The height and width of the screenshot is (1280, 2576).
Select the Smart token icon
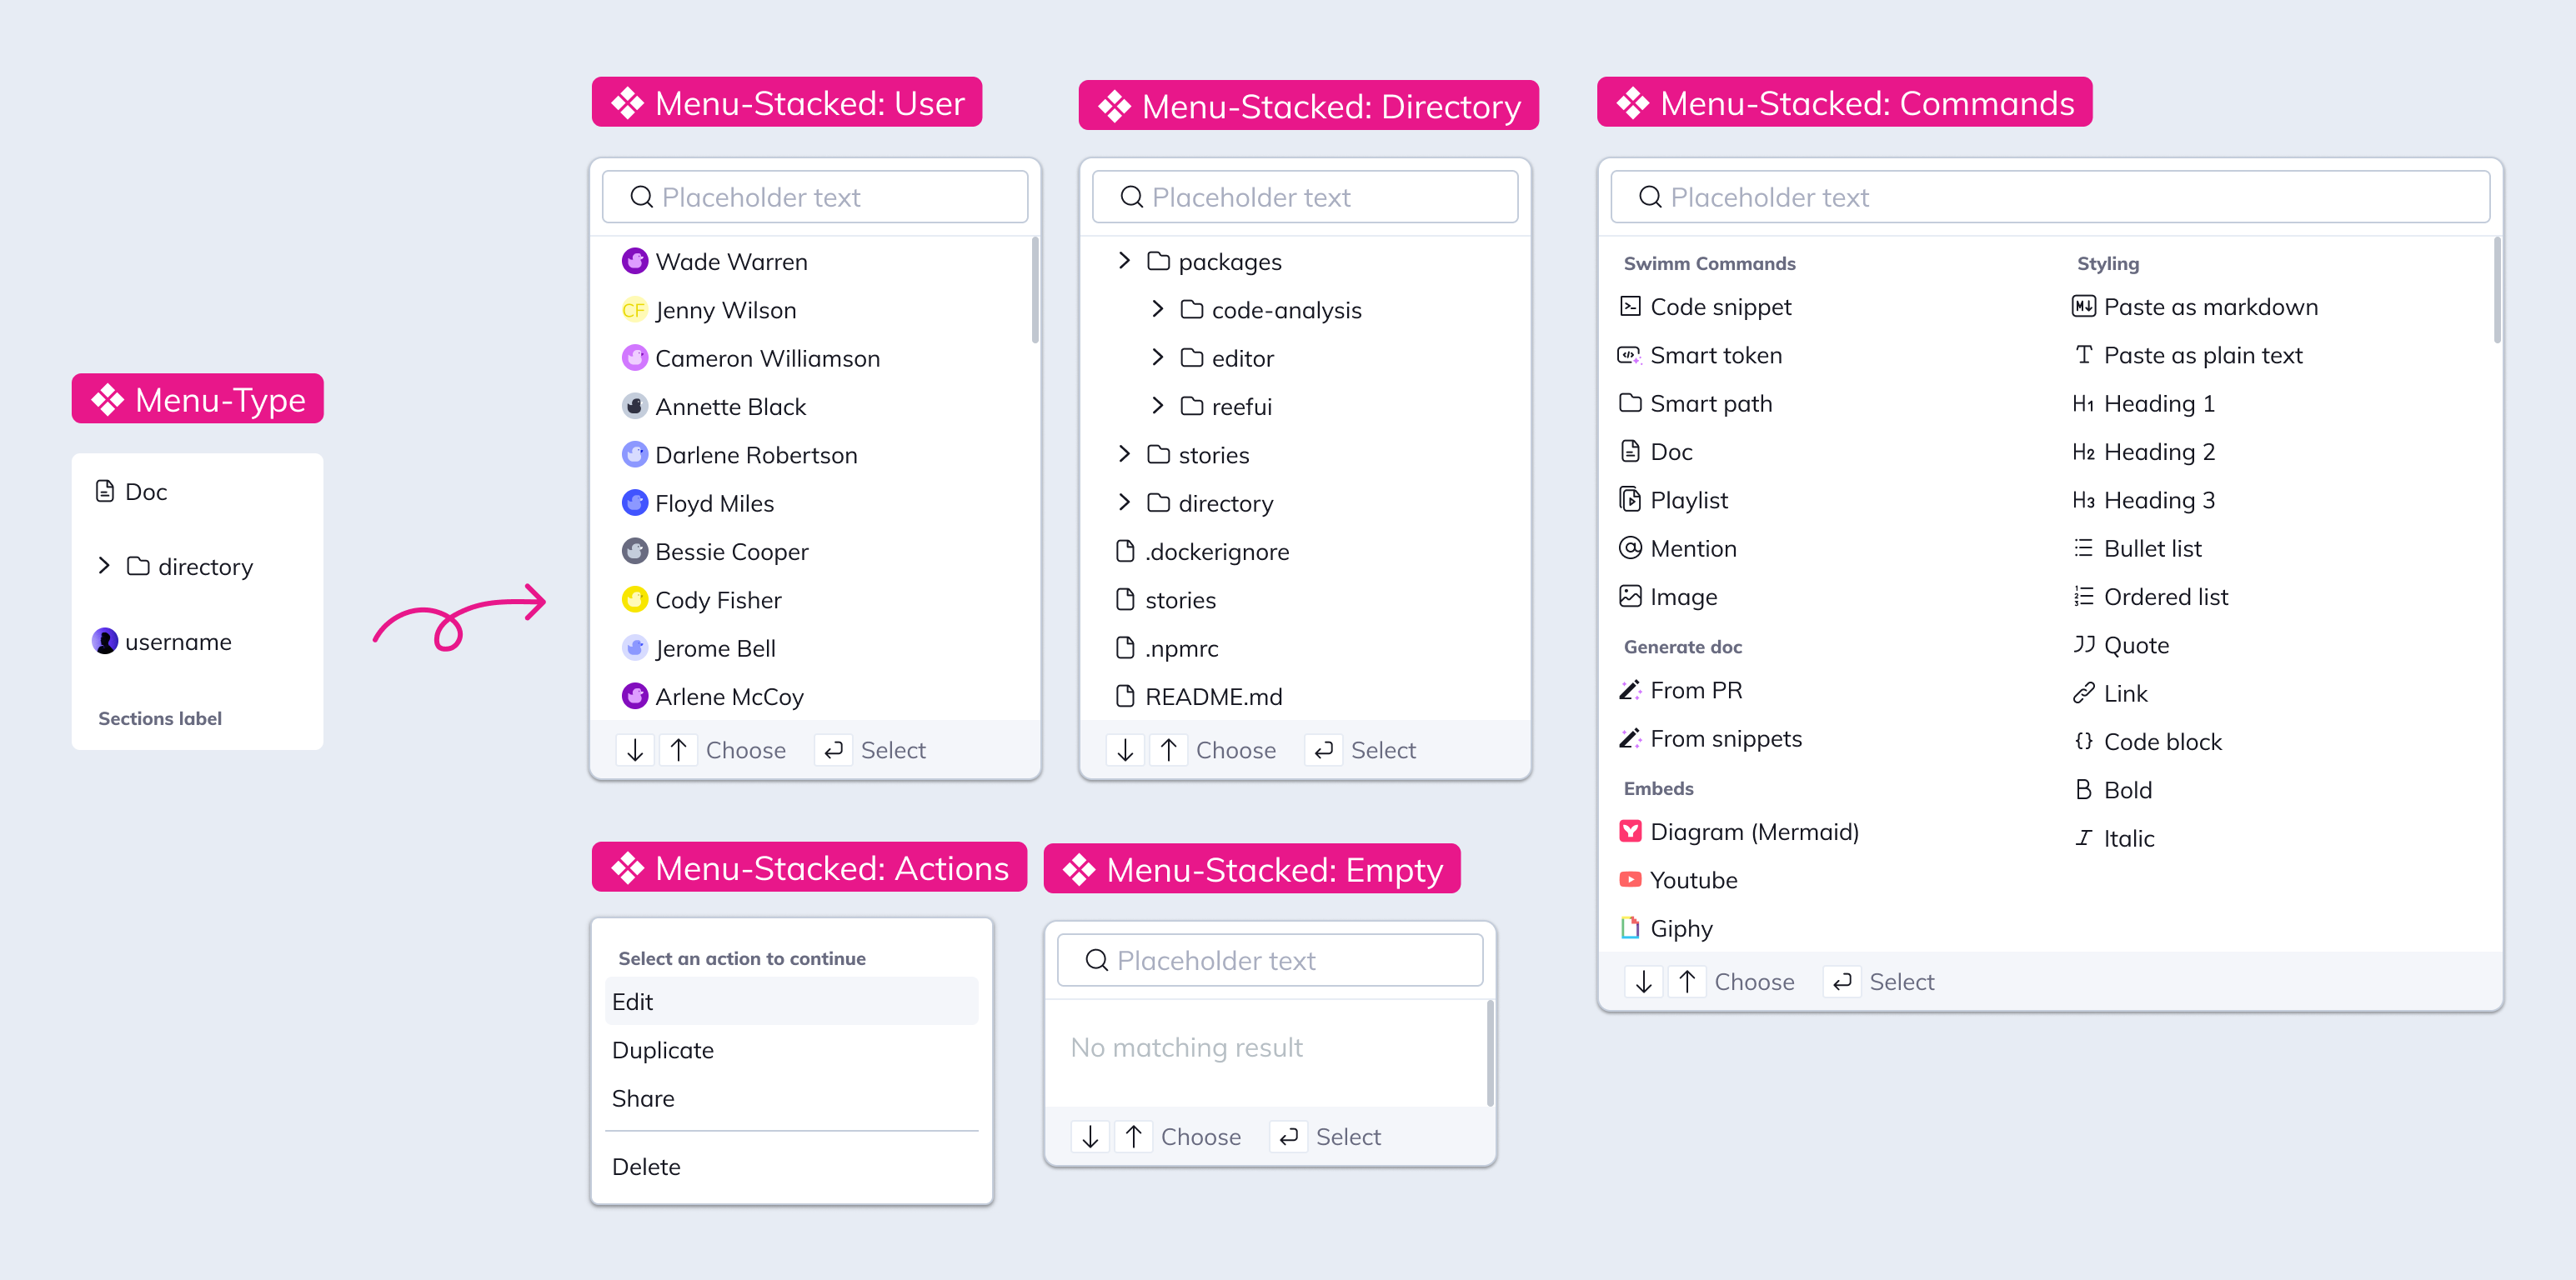pos(1630,355)
